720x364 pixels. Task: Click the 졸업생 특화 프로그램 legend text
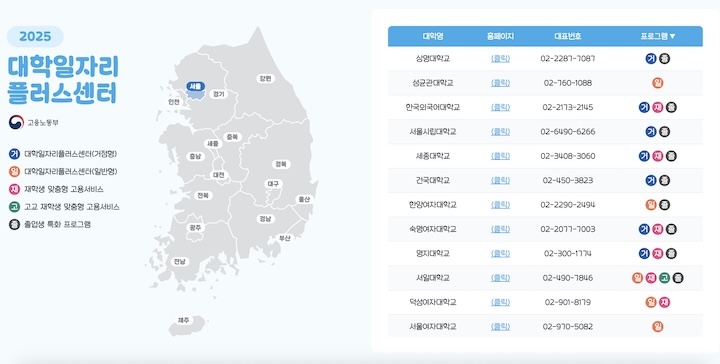(57, 224)
